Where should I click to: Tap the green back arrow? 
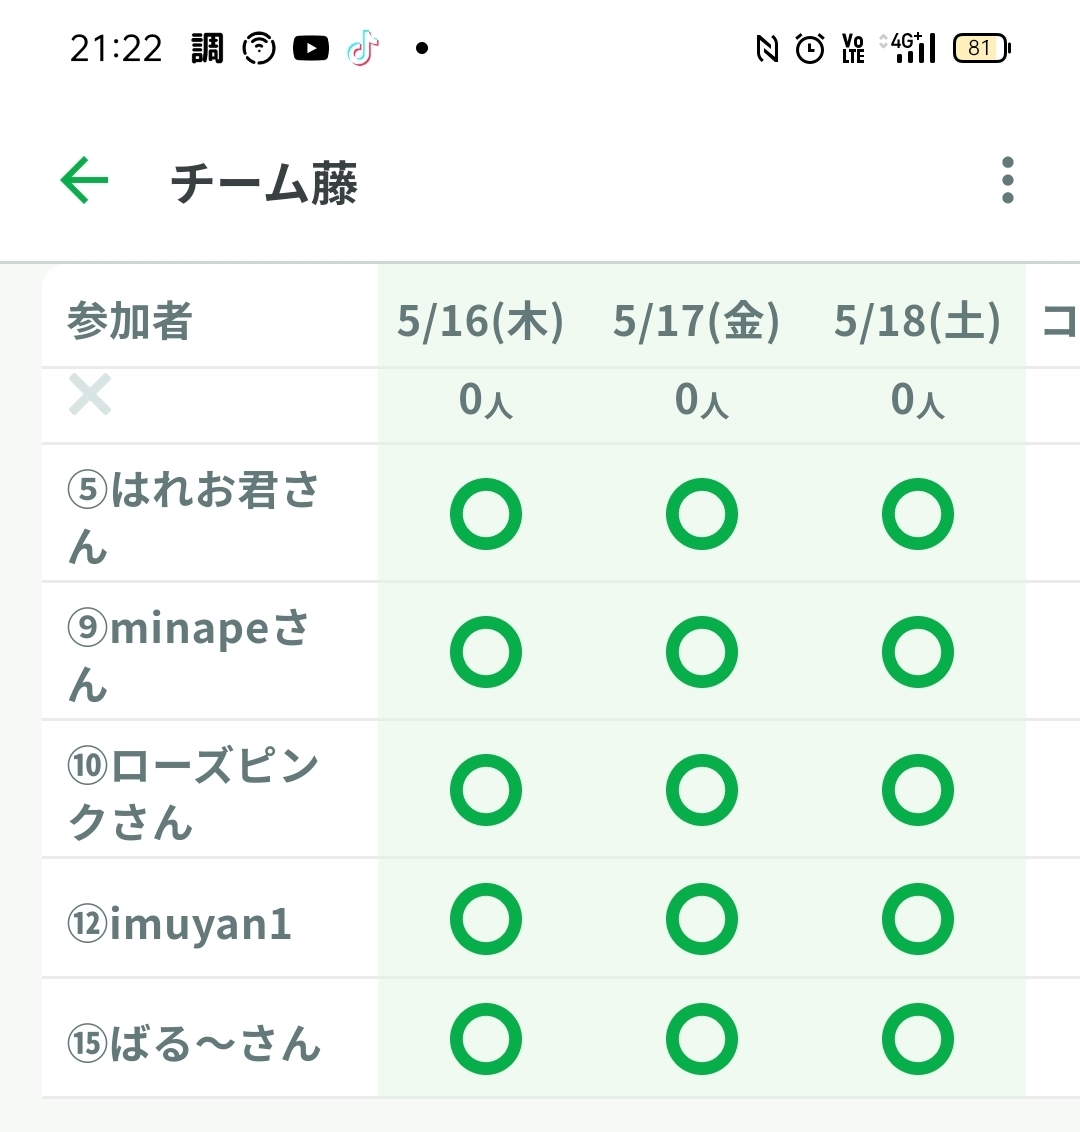click(x=84, y=181)
